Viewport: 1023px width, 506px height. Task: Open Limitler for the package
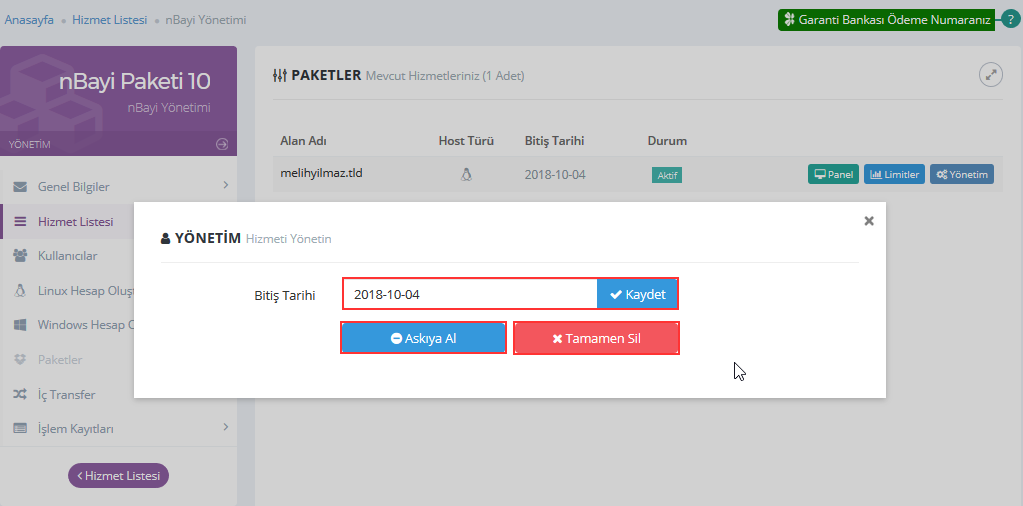[894, 174]
